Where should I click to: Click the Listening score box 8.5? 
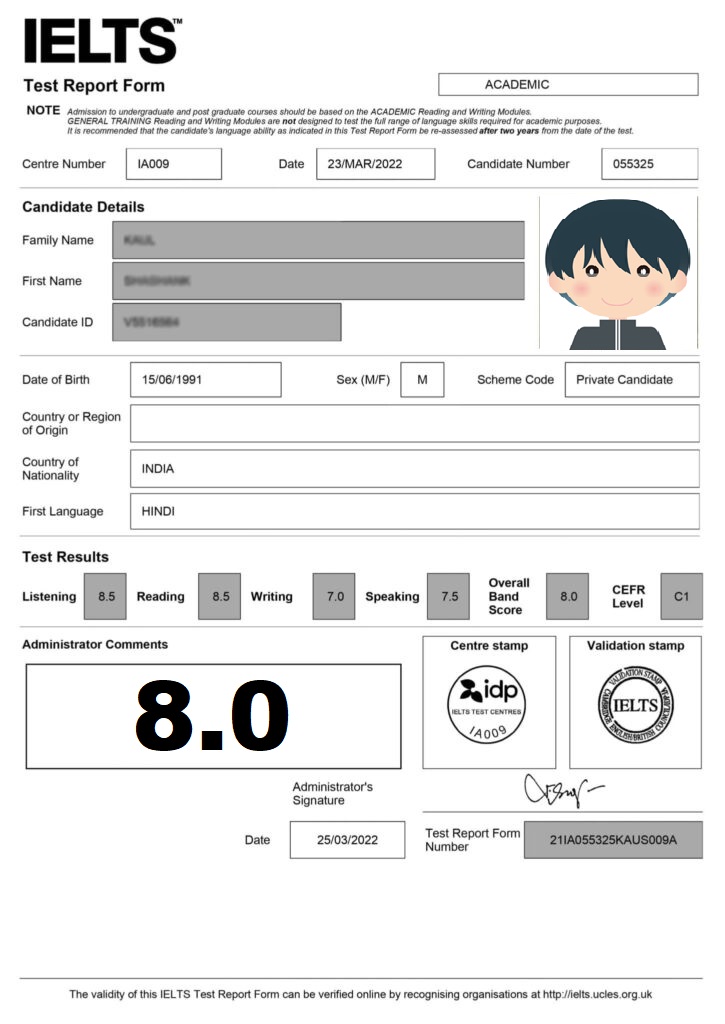pos(105,597)
